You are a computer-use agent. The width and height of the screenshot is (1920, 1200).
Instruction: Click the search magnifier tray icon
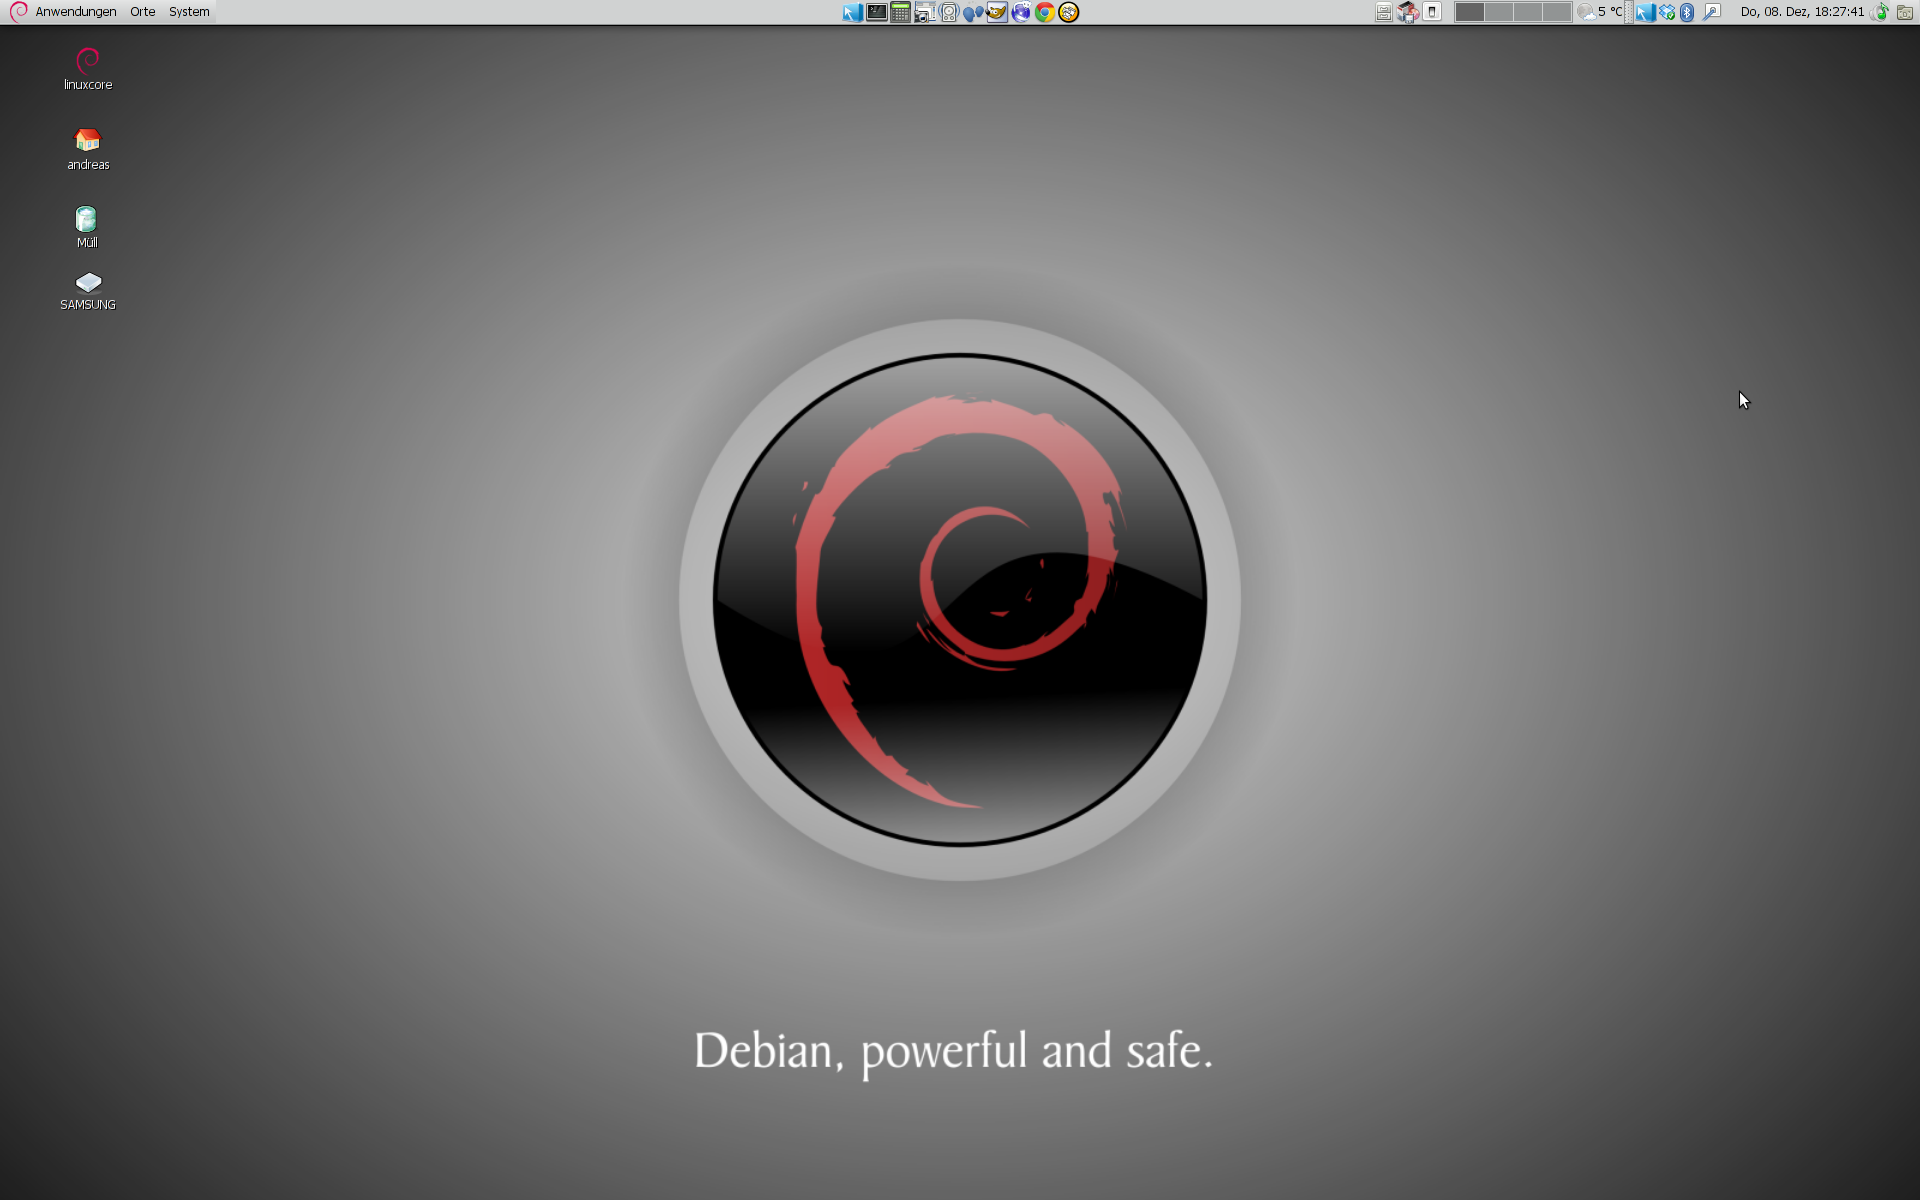pos(1712,12)
